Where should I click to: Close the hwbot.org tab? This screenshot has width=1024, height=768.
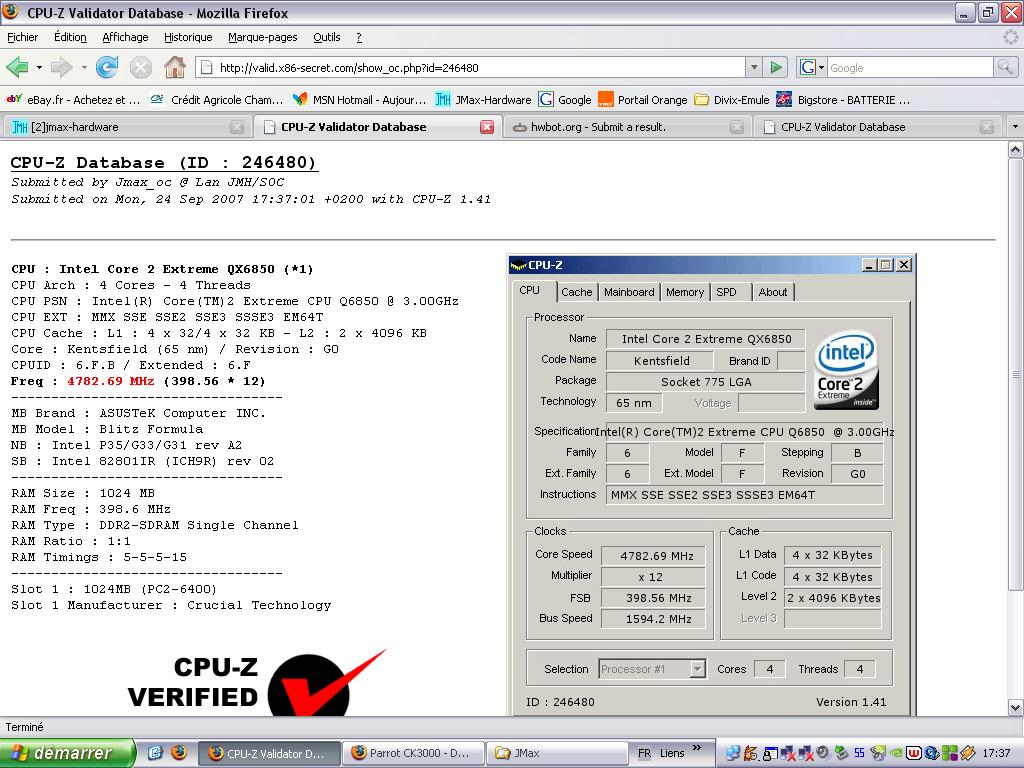[737, 127]
